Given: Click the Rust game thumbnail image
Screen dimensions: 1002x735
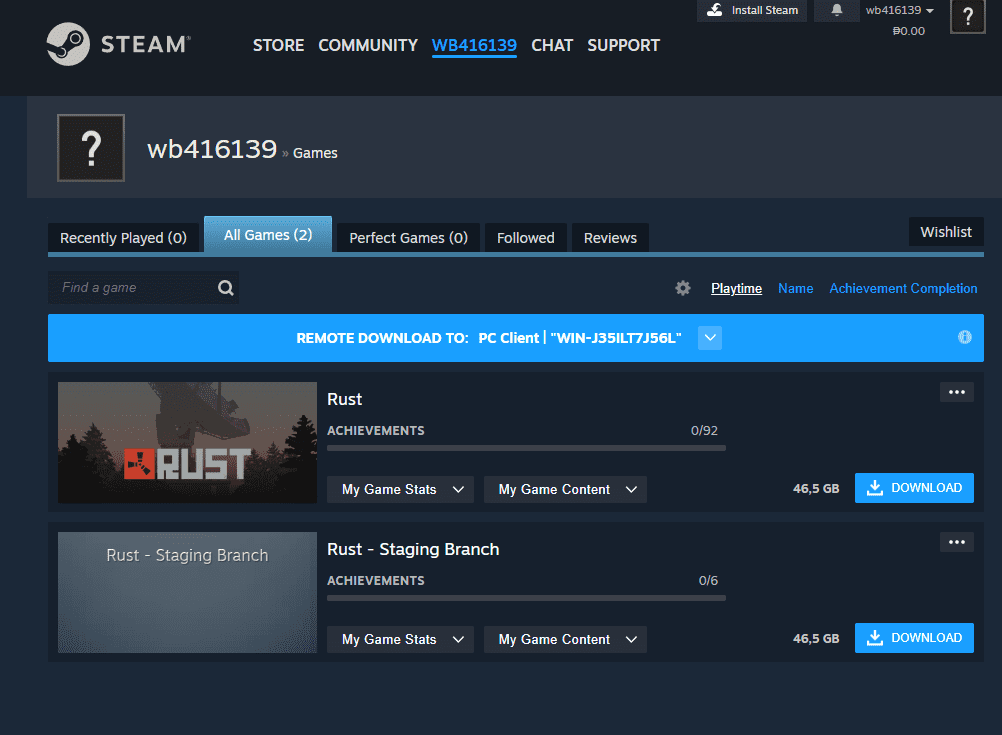Looking at the screenshot, I should coord(187,442).
